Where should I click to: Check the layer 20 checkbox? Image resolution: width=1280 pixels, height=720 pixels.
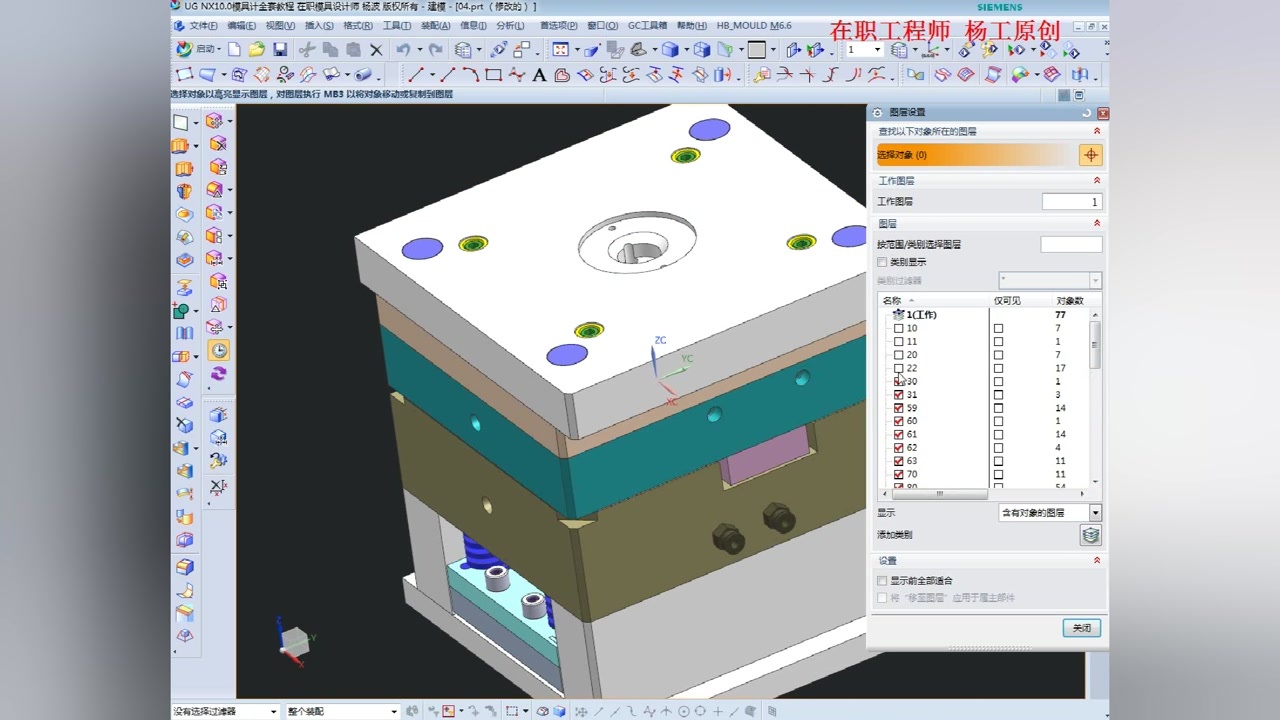(x=898, y=355)
